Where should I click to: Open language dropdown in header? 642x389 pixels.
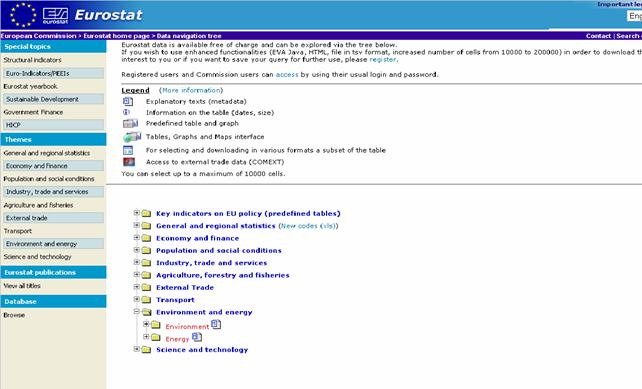click(x=634, y=16)
